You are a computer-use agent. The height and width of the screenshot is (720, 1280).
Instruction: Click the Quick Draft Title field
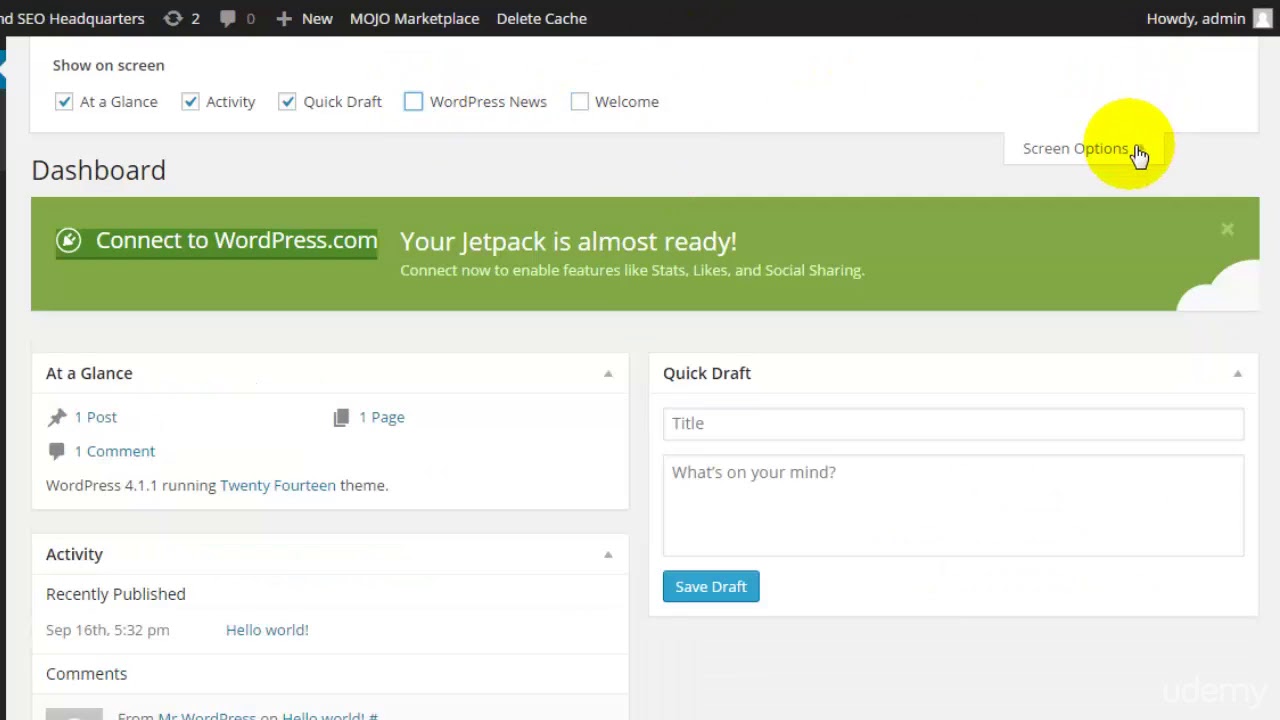[x=953, y=423]
